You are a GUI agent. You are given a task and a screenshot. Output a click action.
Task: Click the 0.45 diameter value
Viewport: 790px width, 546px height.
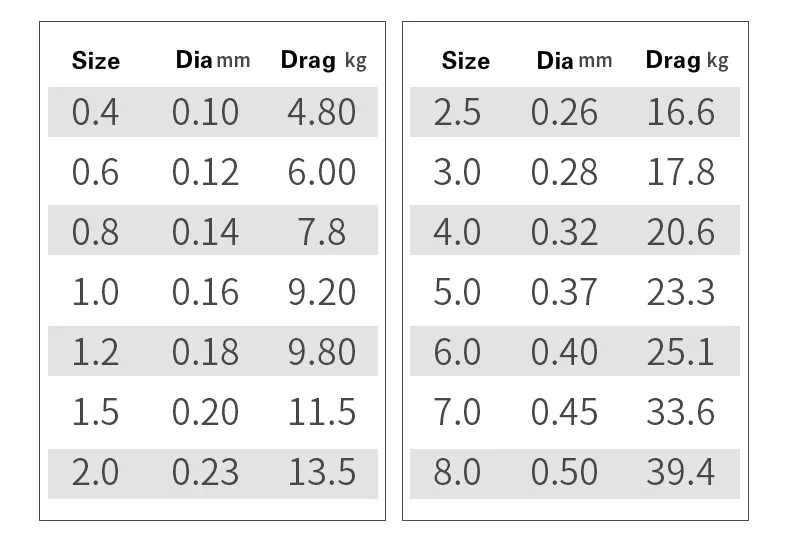click(564, 412)
